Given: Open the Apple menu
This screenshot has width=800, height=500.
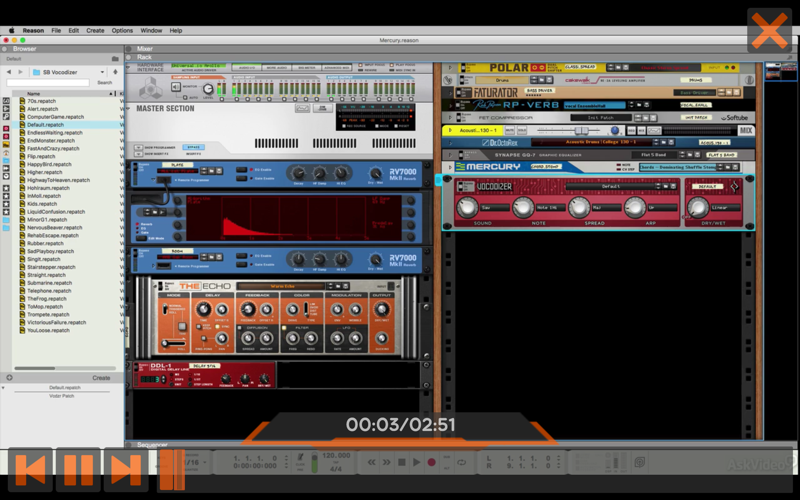Looking at the screenshot, I should pos(12,31).
